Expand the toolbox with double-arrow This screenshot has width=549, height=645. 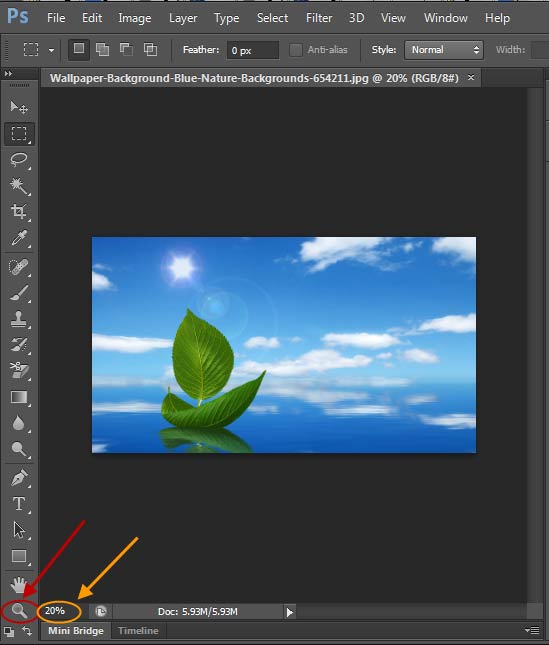pyautogui.click(x=8, y=74)
